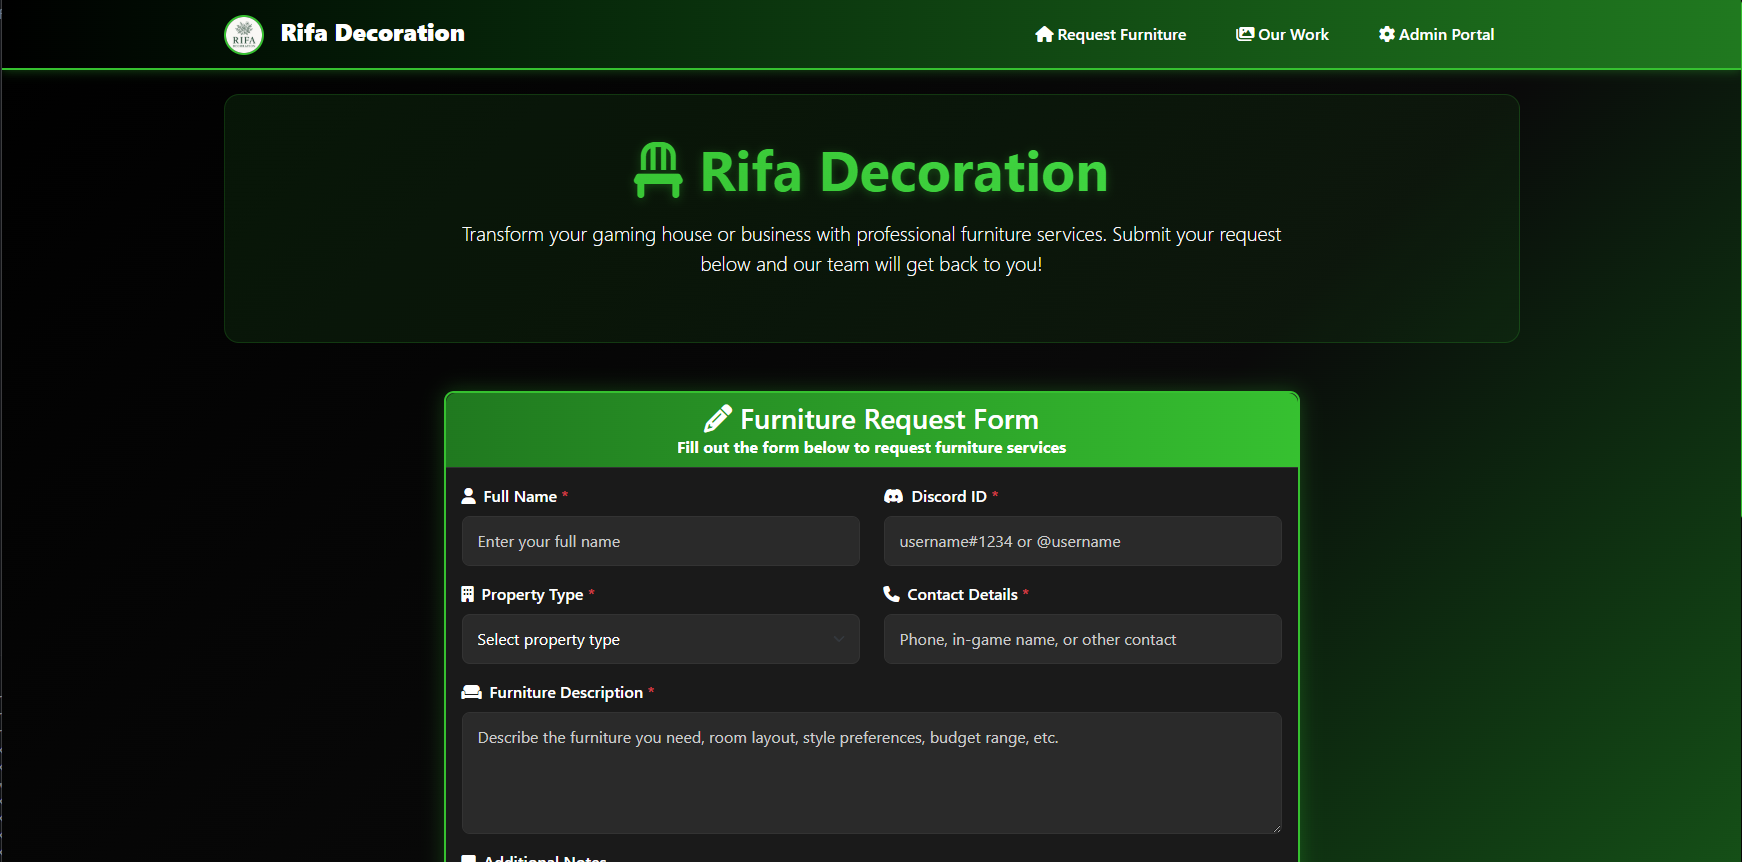Open the Our Work nav link
The image size is (1742, 862).
click(x=1282, y=34)
